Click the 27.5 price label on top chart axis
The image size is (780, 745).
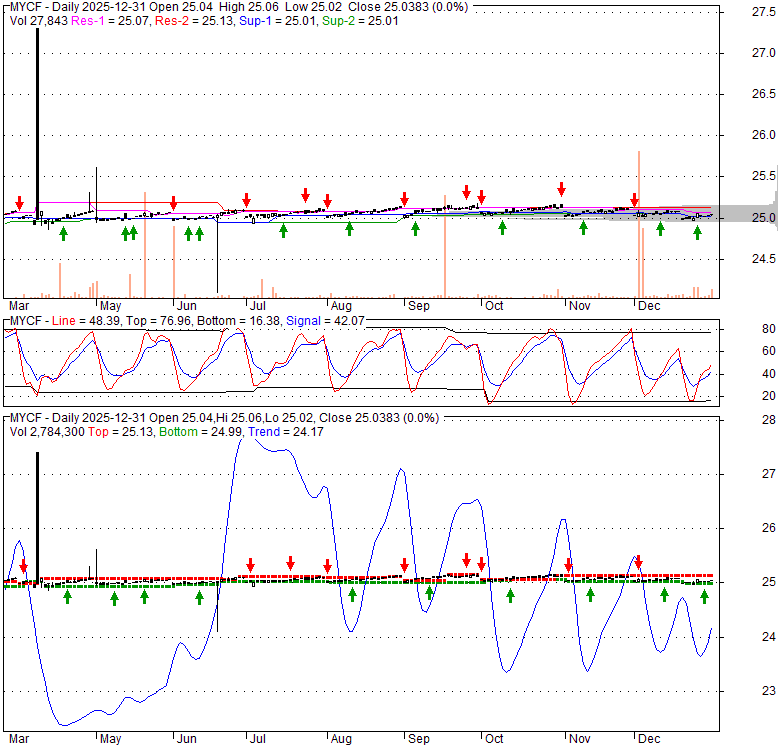pyautogui.click(x=738, y=12)
